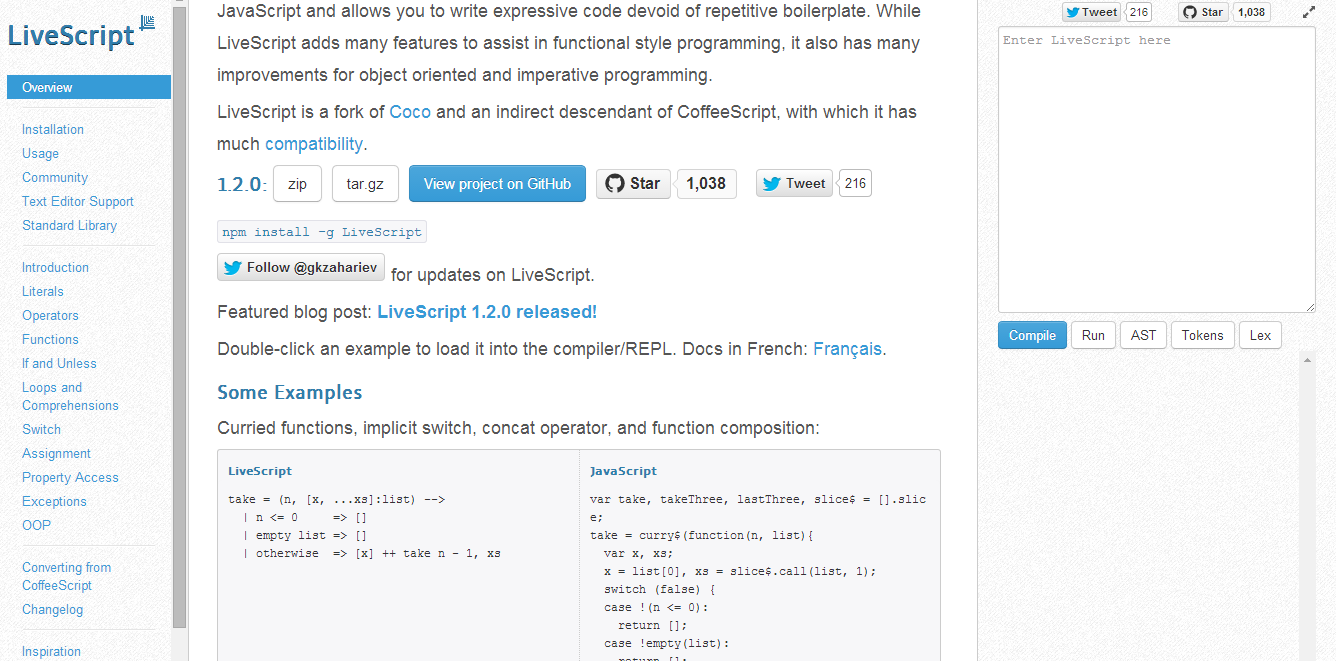Click the JavaScript compiled code block
This screenshot has height=661, width=1336.
coord(760,556)
